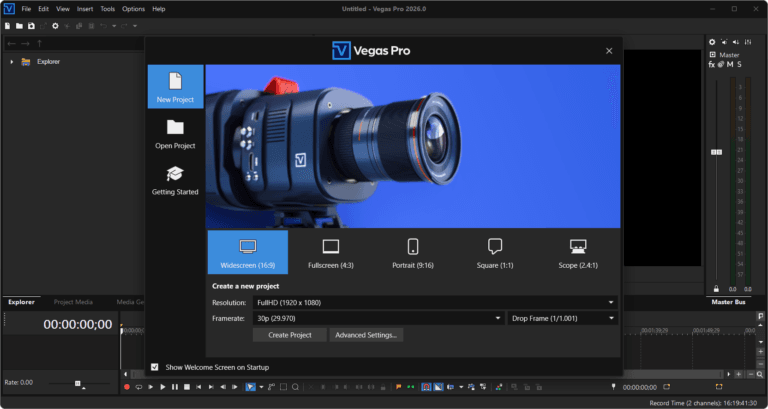
Task: Open the Insert menu
Action: (x=85, y=9)
